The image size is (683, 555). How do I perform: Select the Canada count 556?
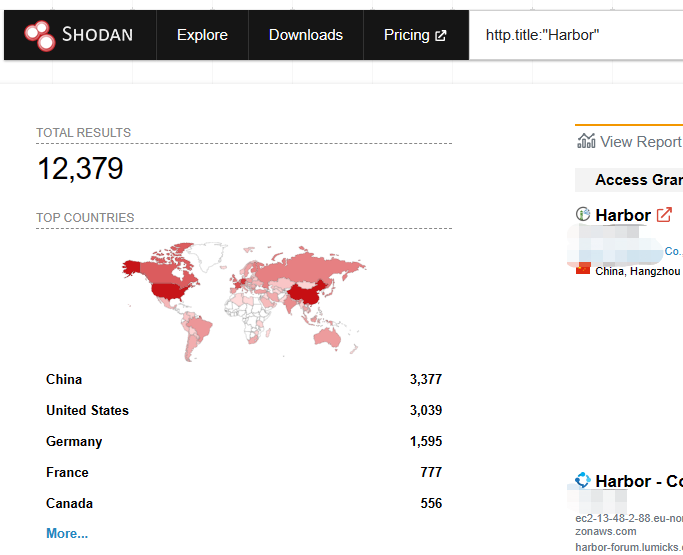pyautogui.click(x=431, y=503)
